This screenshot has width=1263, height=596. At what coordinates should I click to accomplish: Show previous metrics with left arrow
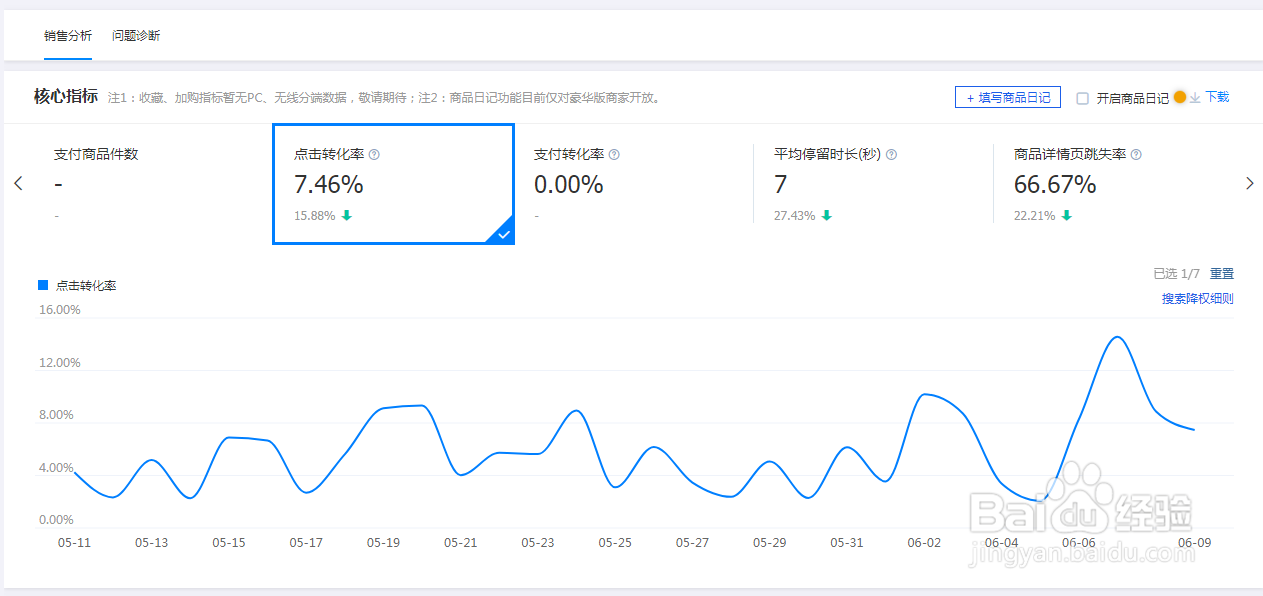[18, 183]
